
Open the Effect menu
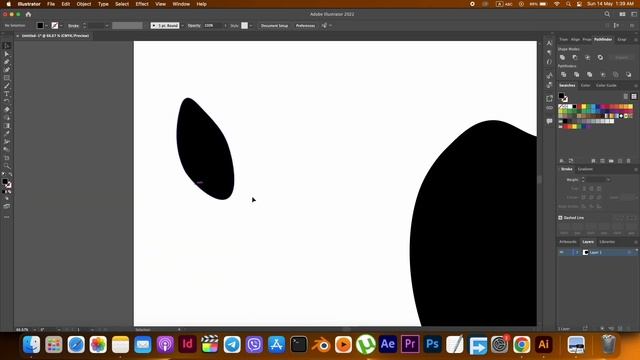142,4
